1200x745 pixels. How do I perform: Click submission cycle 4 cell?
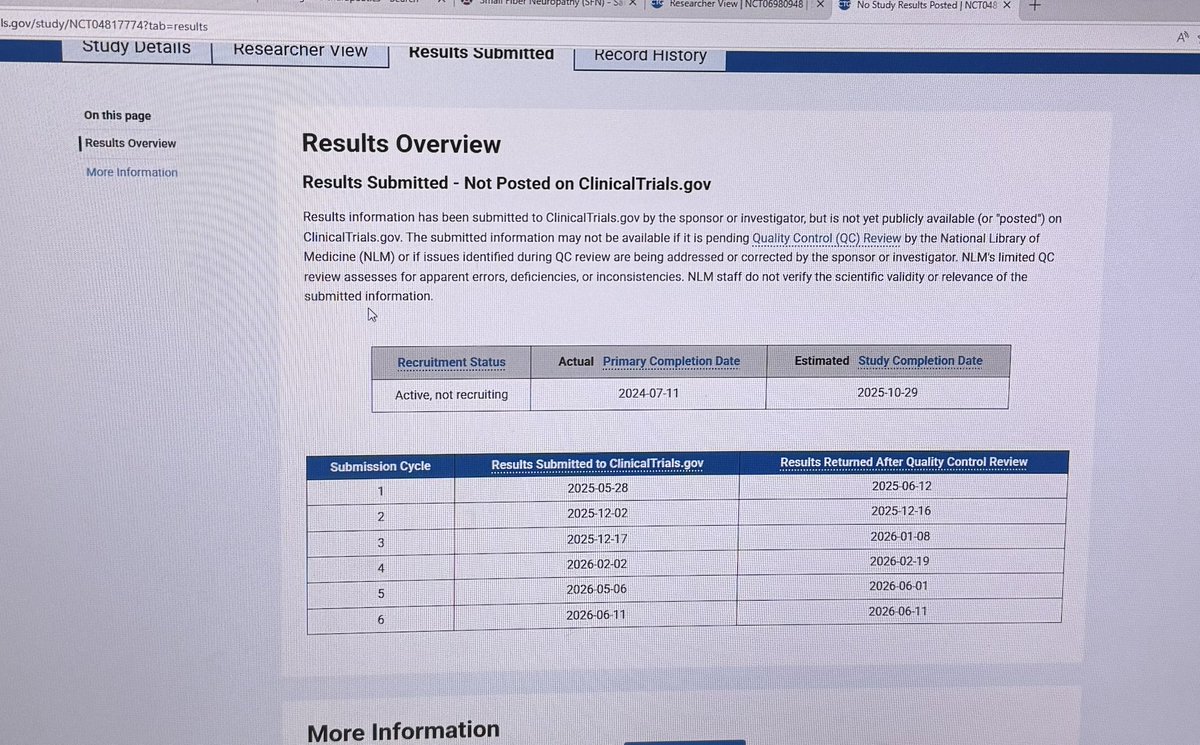click(380, 569)
